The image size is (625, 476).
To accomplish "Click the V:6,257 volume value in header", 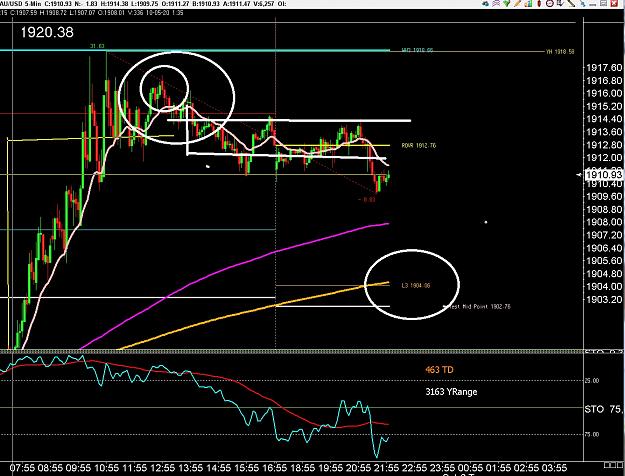I will (263, 4).
